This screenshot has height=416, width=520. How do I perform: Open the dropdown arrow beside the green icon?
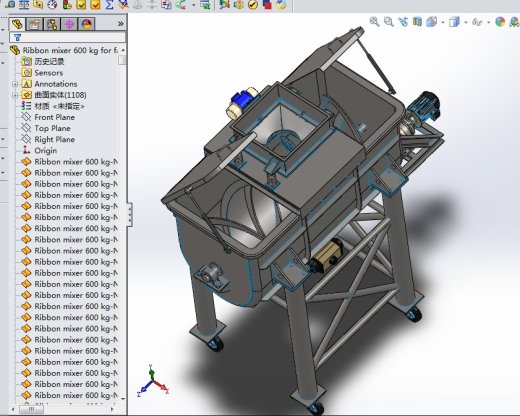pyautogui.click(x=194, y=5)
